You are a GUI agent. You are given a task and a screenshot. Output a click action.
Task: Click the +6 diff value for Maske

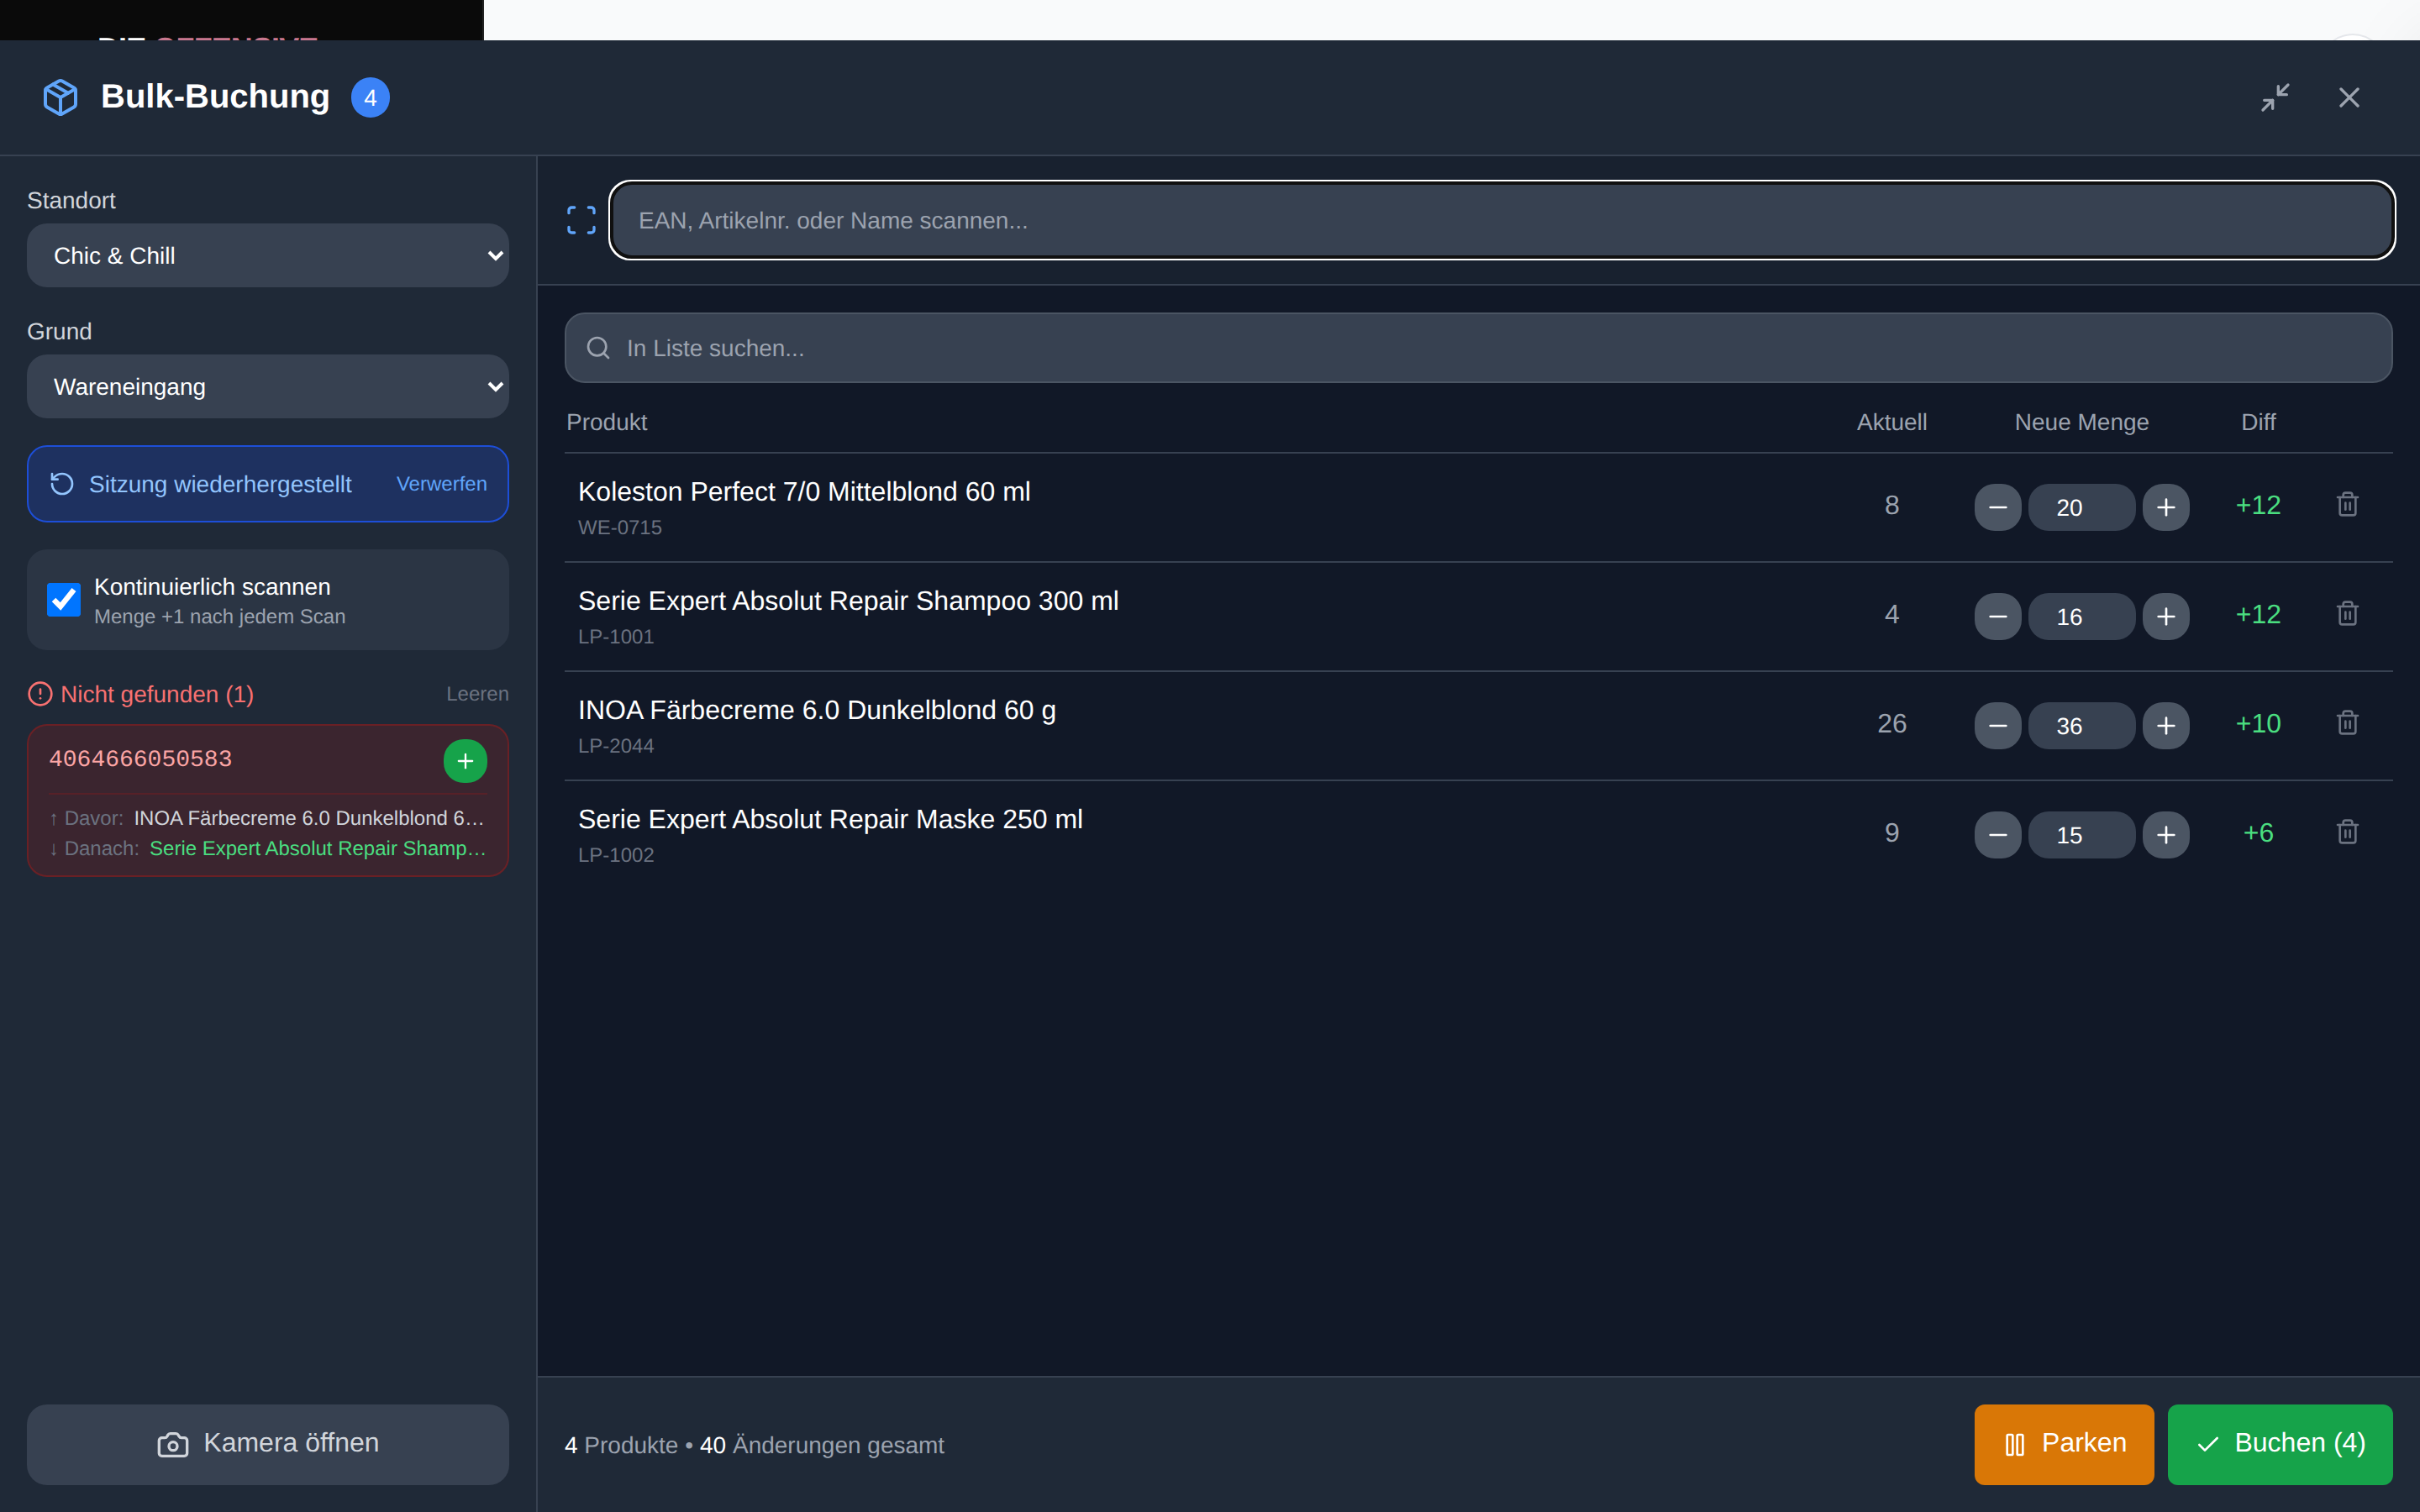tap(2258, 833)
